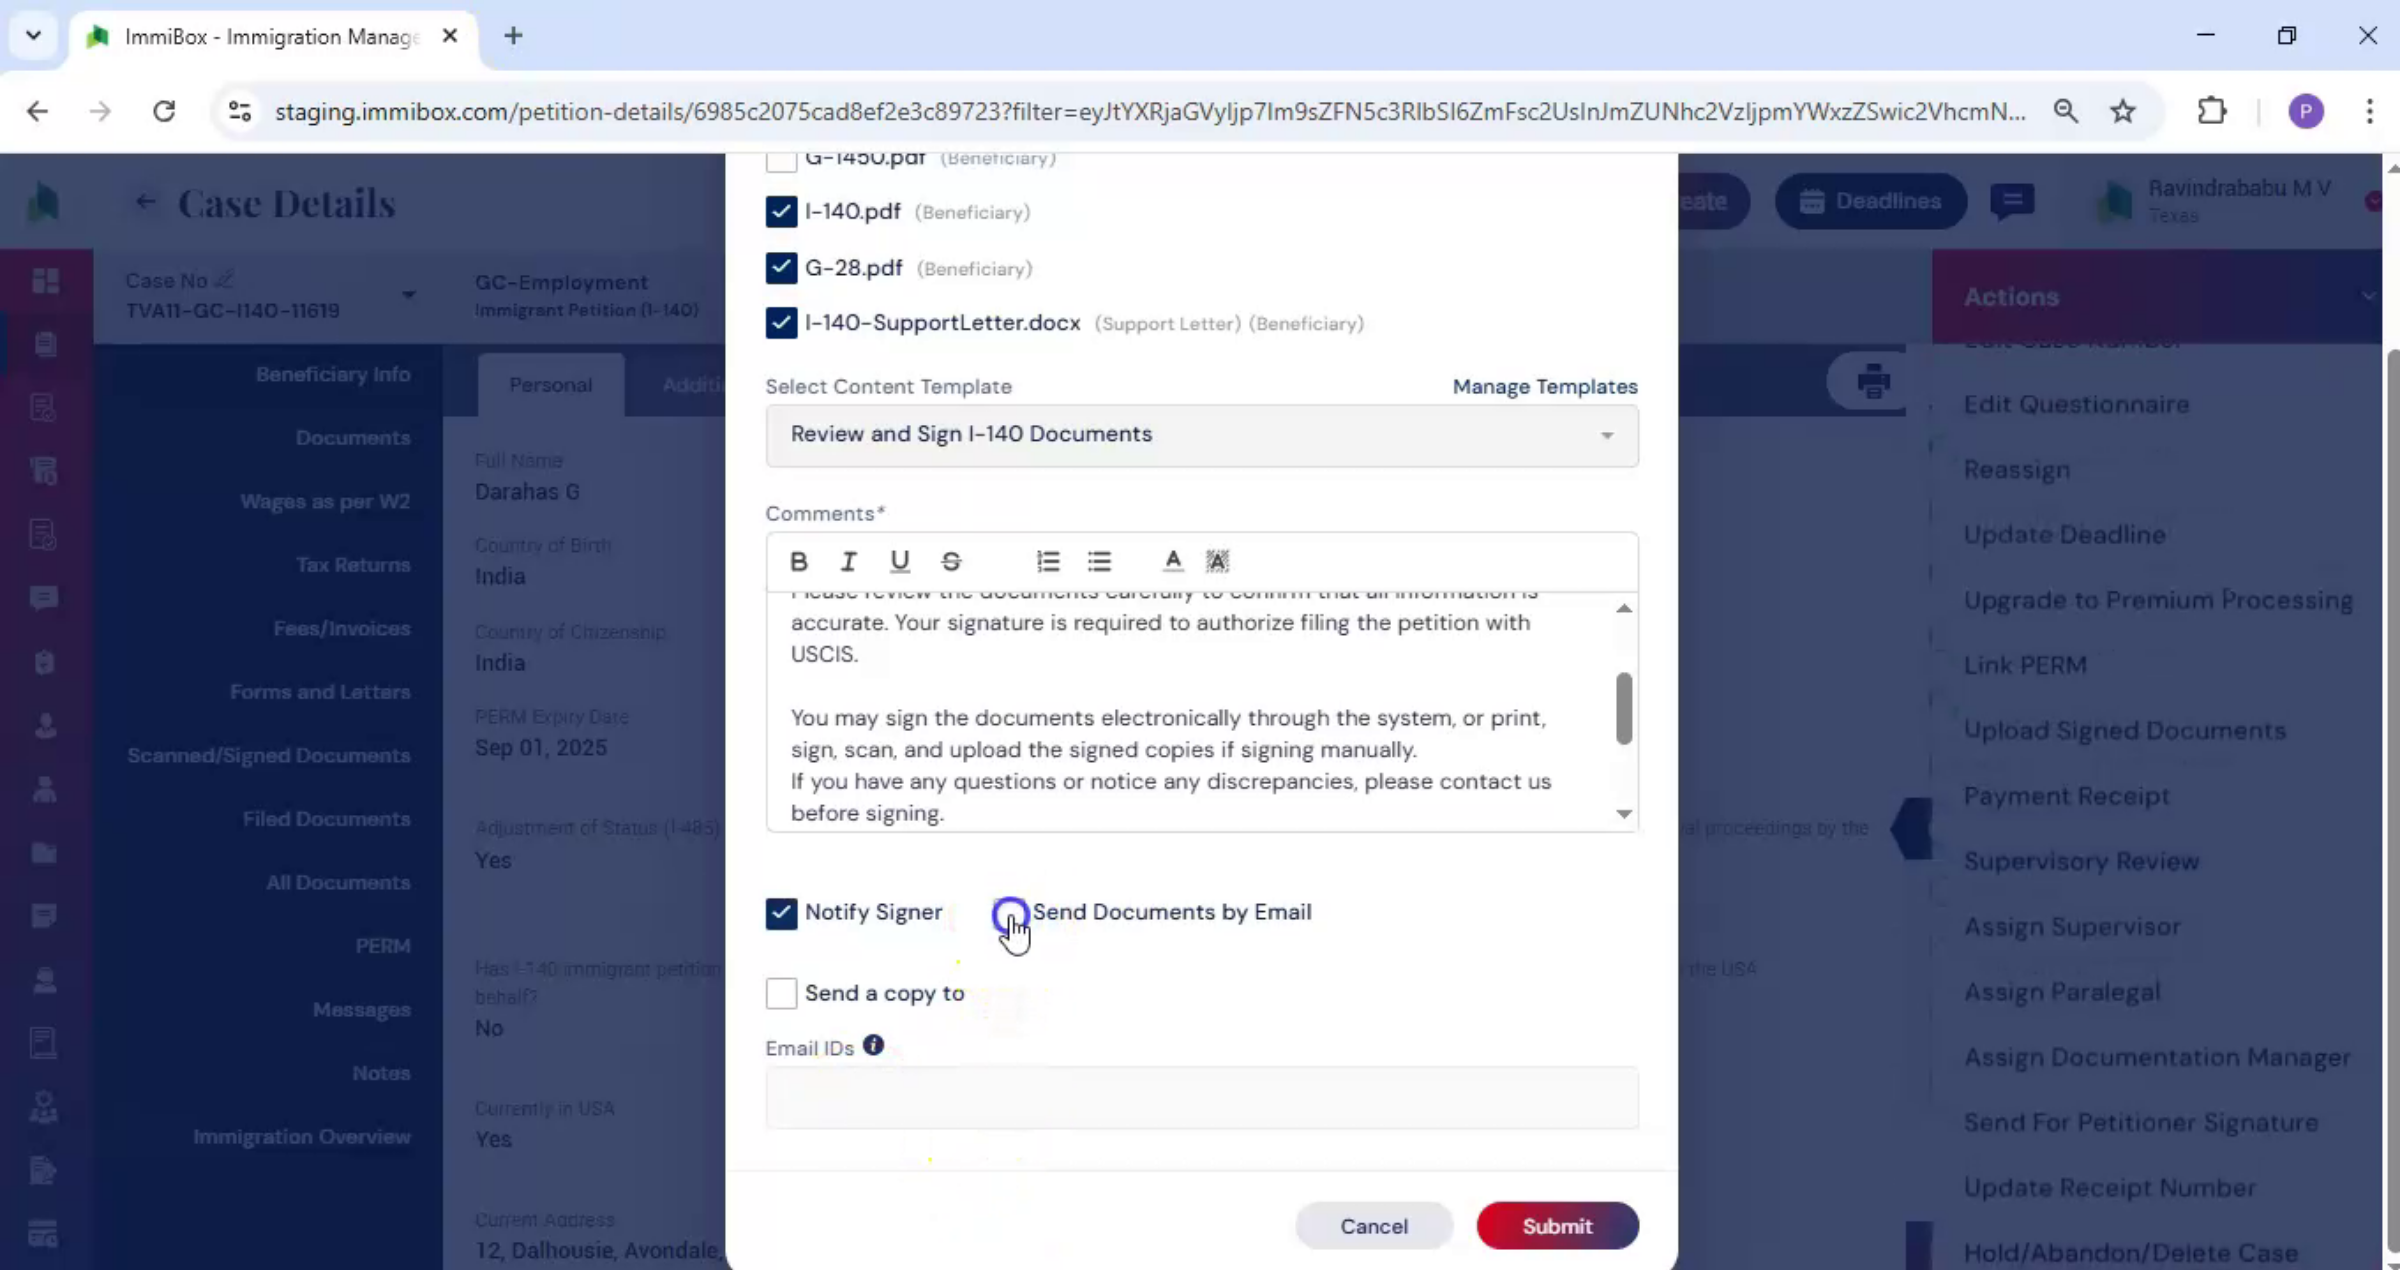This screenshot has height=1270, width=2400.
Task: Select Upload Signed Documents action
Action: point(2125,730)
